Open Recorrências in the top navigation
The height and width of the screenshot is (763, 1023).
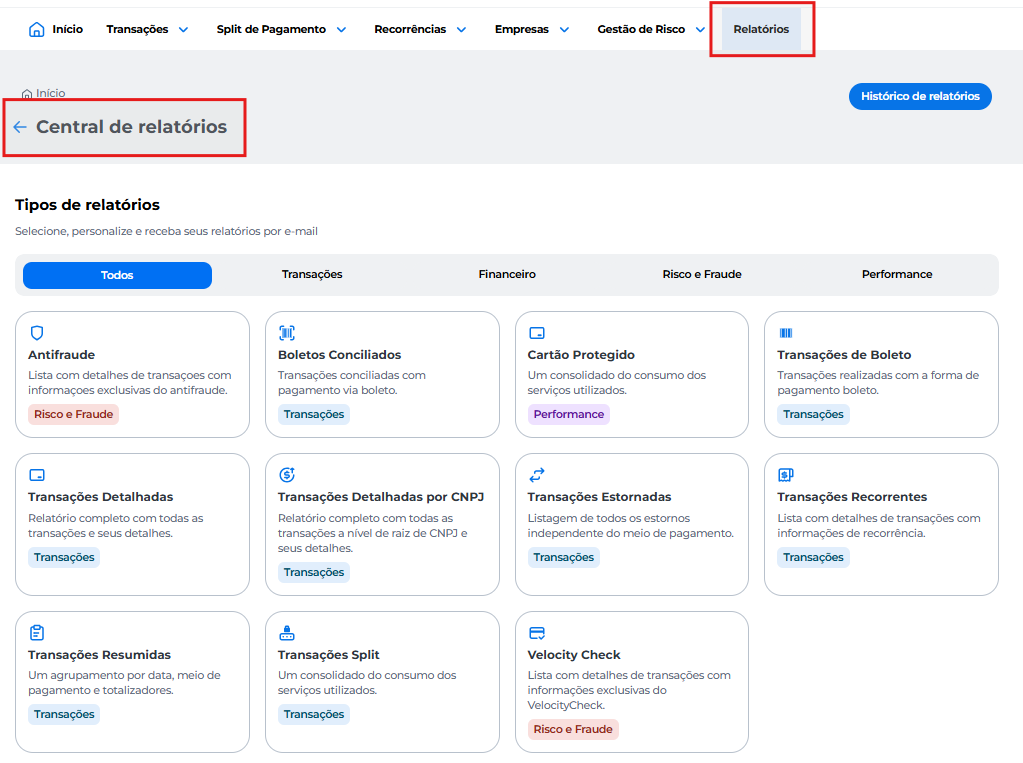(410, 29)
